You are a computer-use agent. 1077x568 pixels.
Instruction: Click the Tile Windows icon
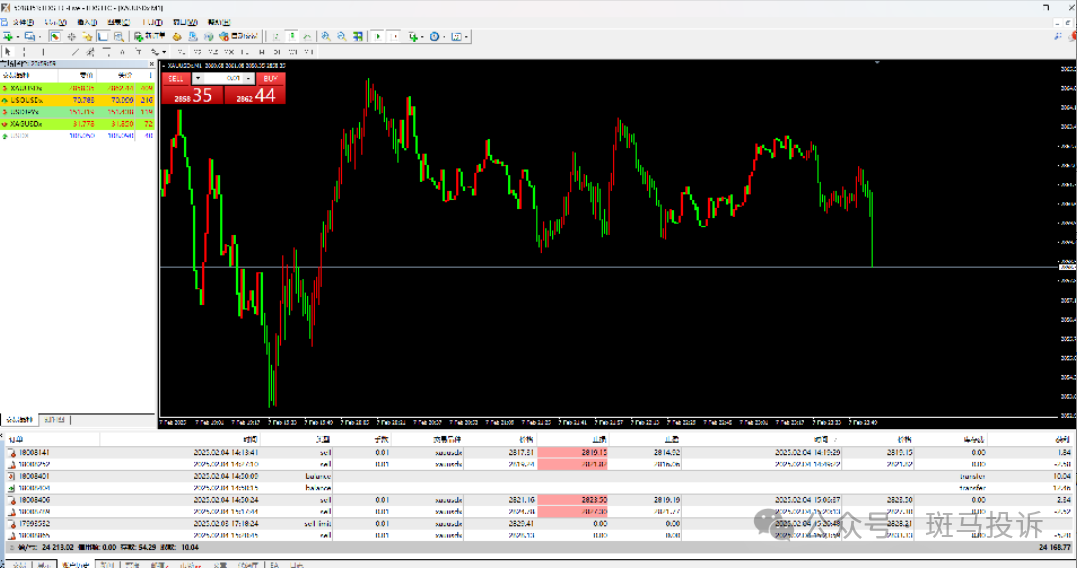click(357, 36)
